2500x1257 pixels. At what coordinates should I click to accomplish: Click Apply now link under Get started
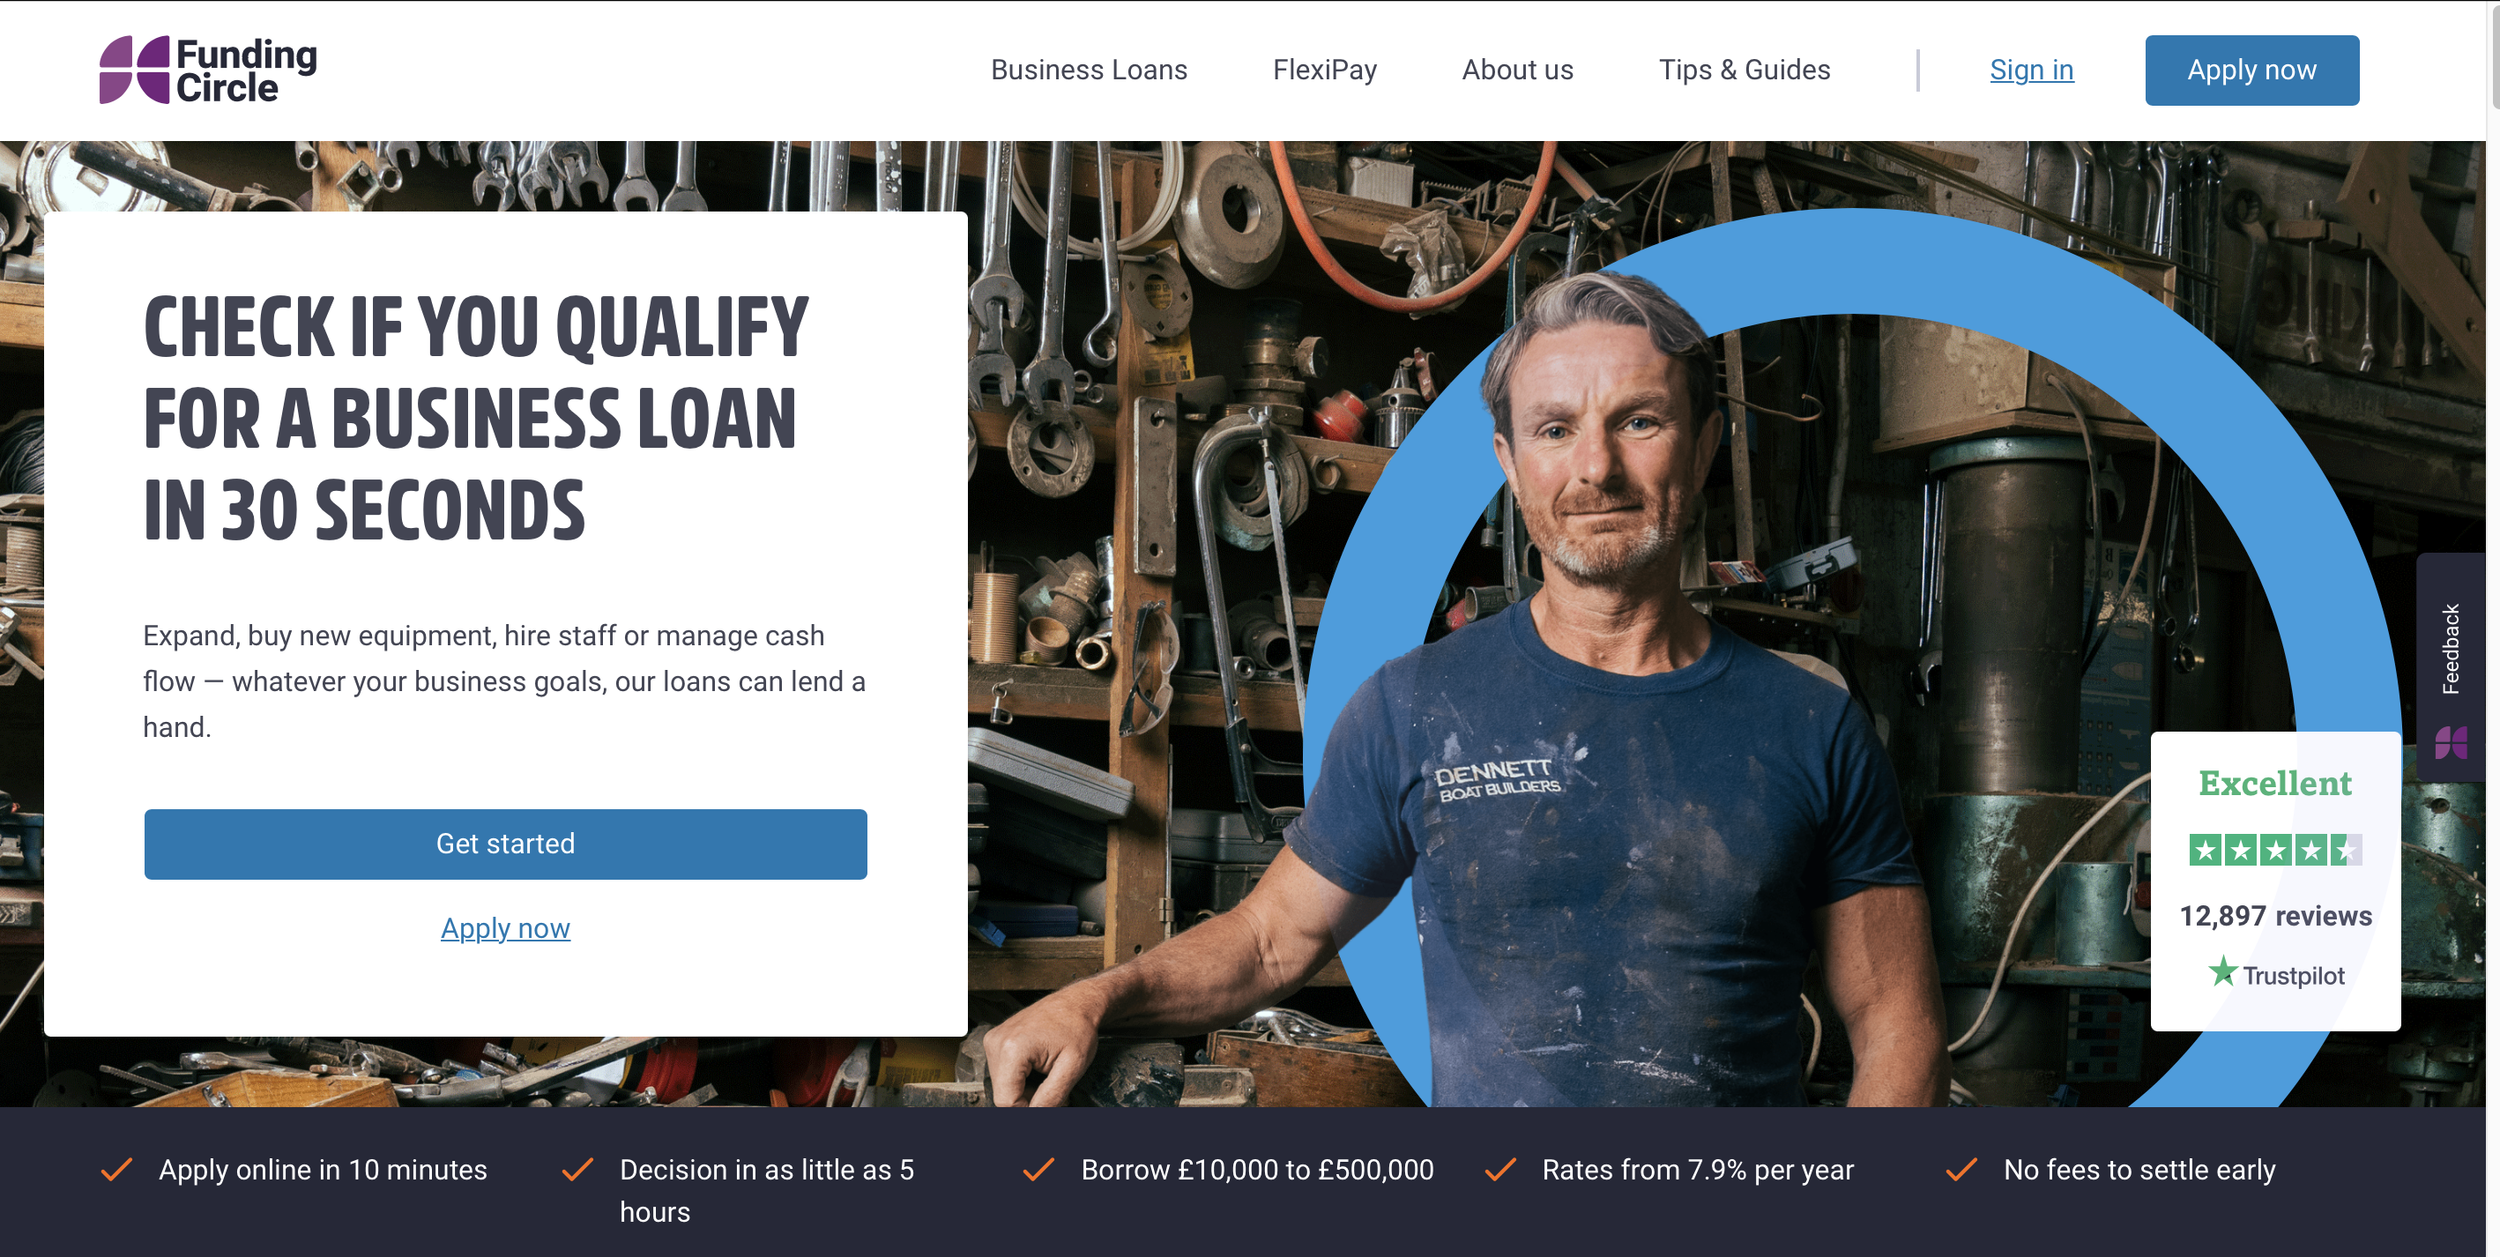click(x=505, y=928)
